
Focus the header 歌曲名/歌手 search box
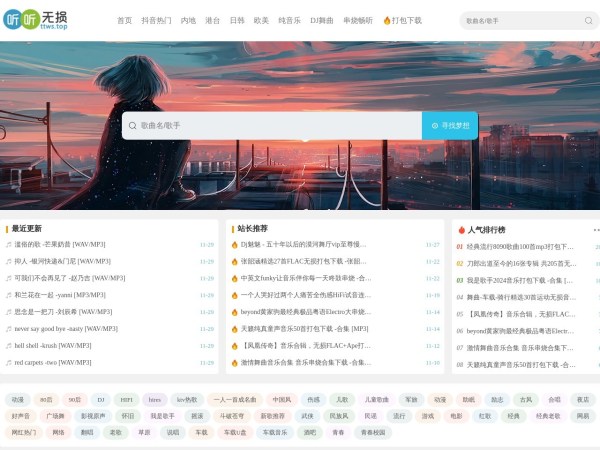[520, 20]
